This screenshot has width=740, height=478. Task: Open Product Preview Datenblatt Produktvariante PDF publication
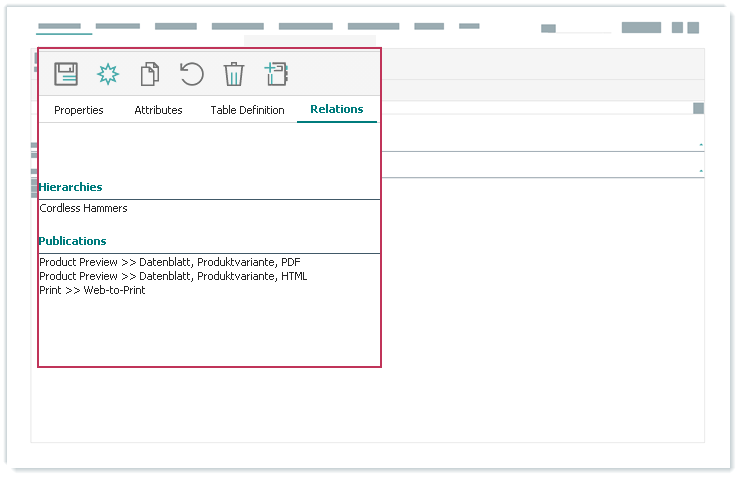point(170,262)
